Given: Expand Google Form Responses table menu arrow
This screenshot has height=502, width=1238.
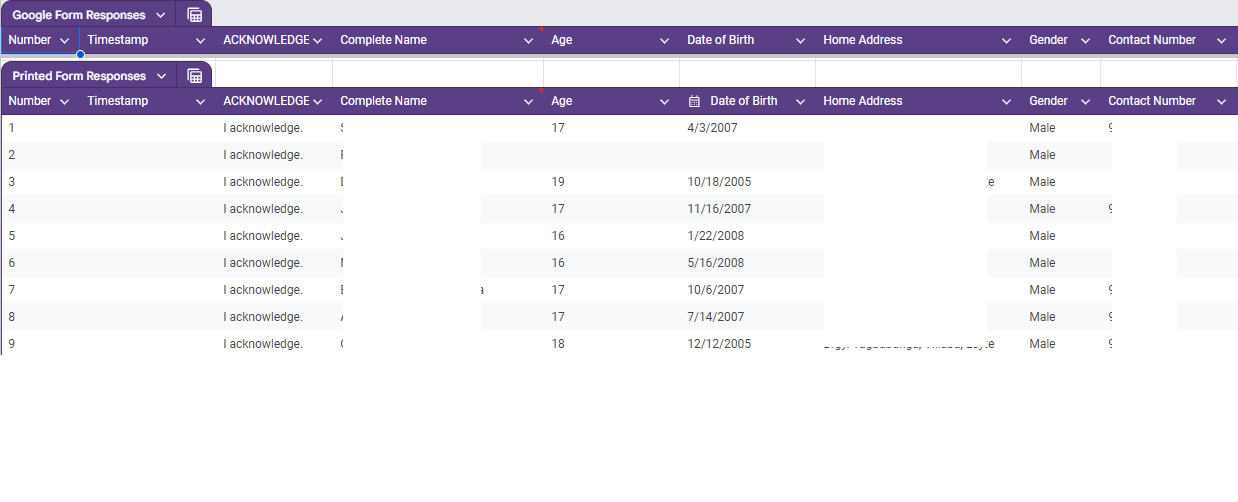Looking at the screenshot, I should [x=160, y=15].
